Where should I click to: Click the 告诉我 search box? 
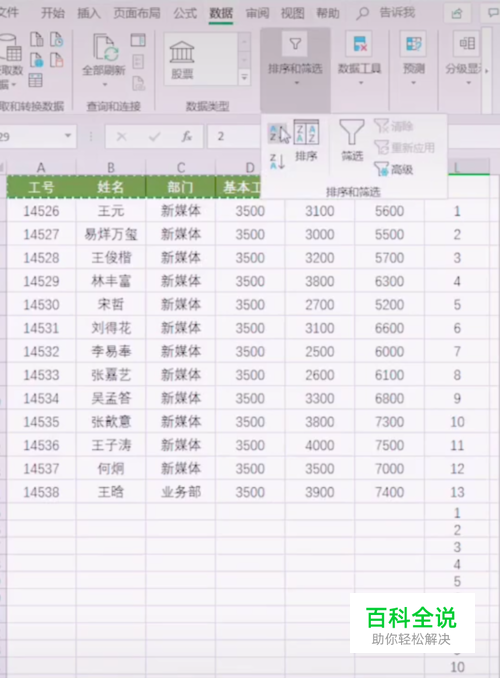(x=397, y=13)
